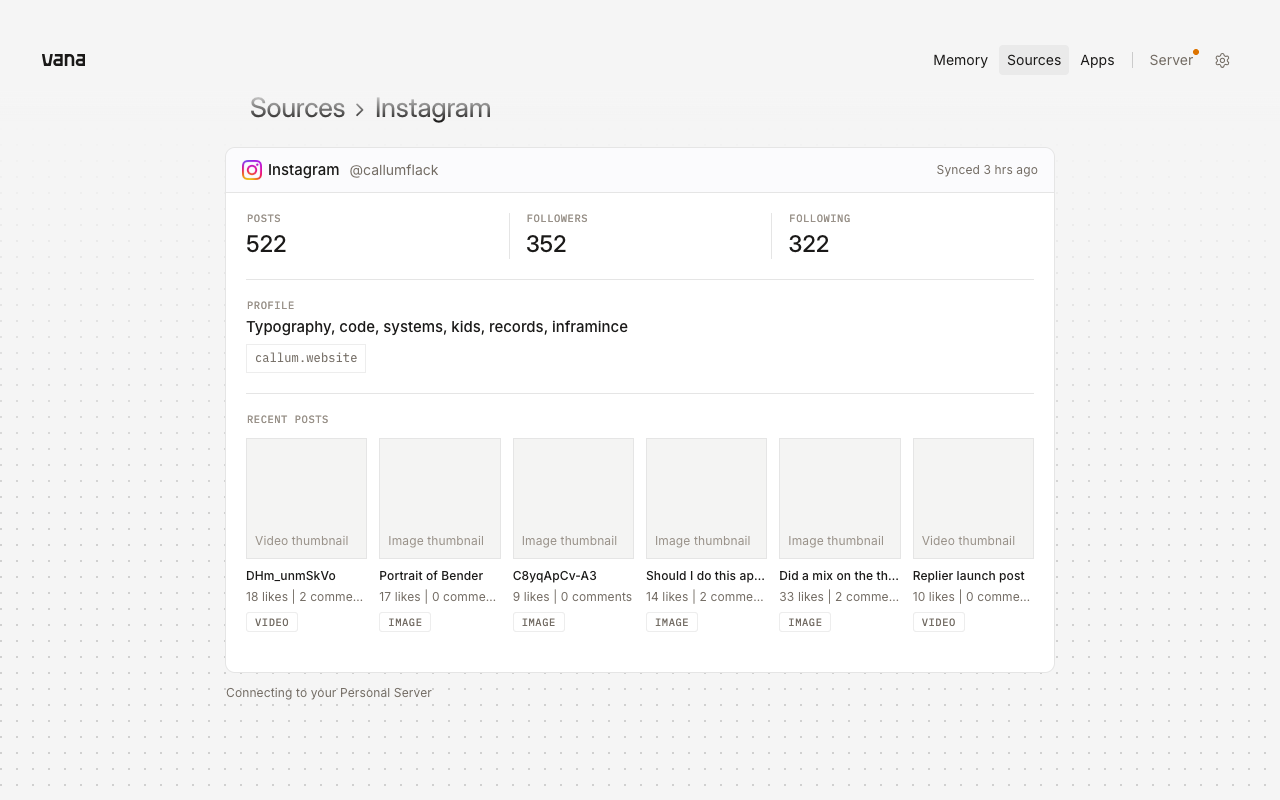Image resolution: width=1280 pixels, height=800 pixels.
Task: Open the DHm_unmSkVo video thumbnail
Action: pos(306,498)
